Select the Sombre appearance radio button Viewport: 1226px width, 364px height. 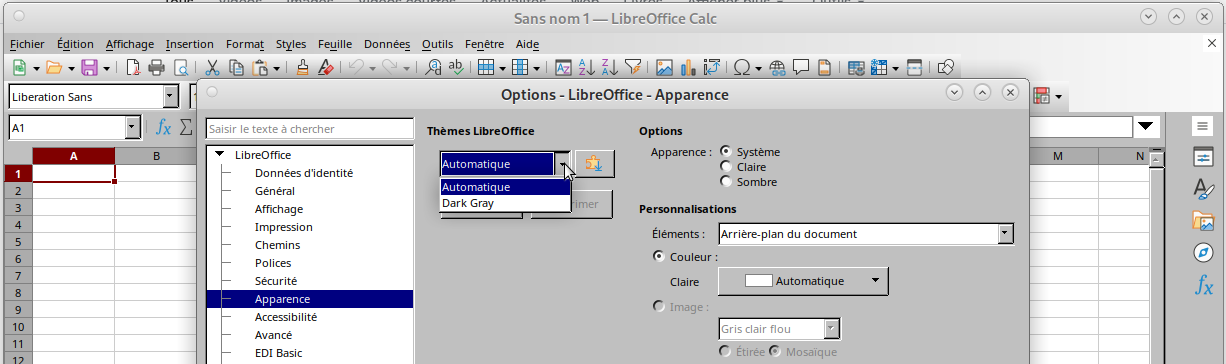[726, 182]
